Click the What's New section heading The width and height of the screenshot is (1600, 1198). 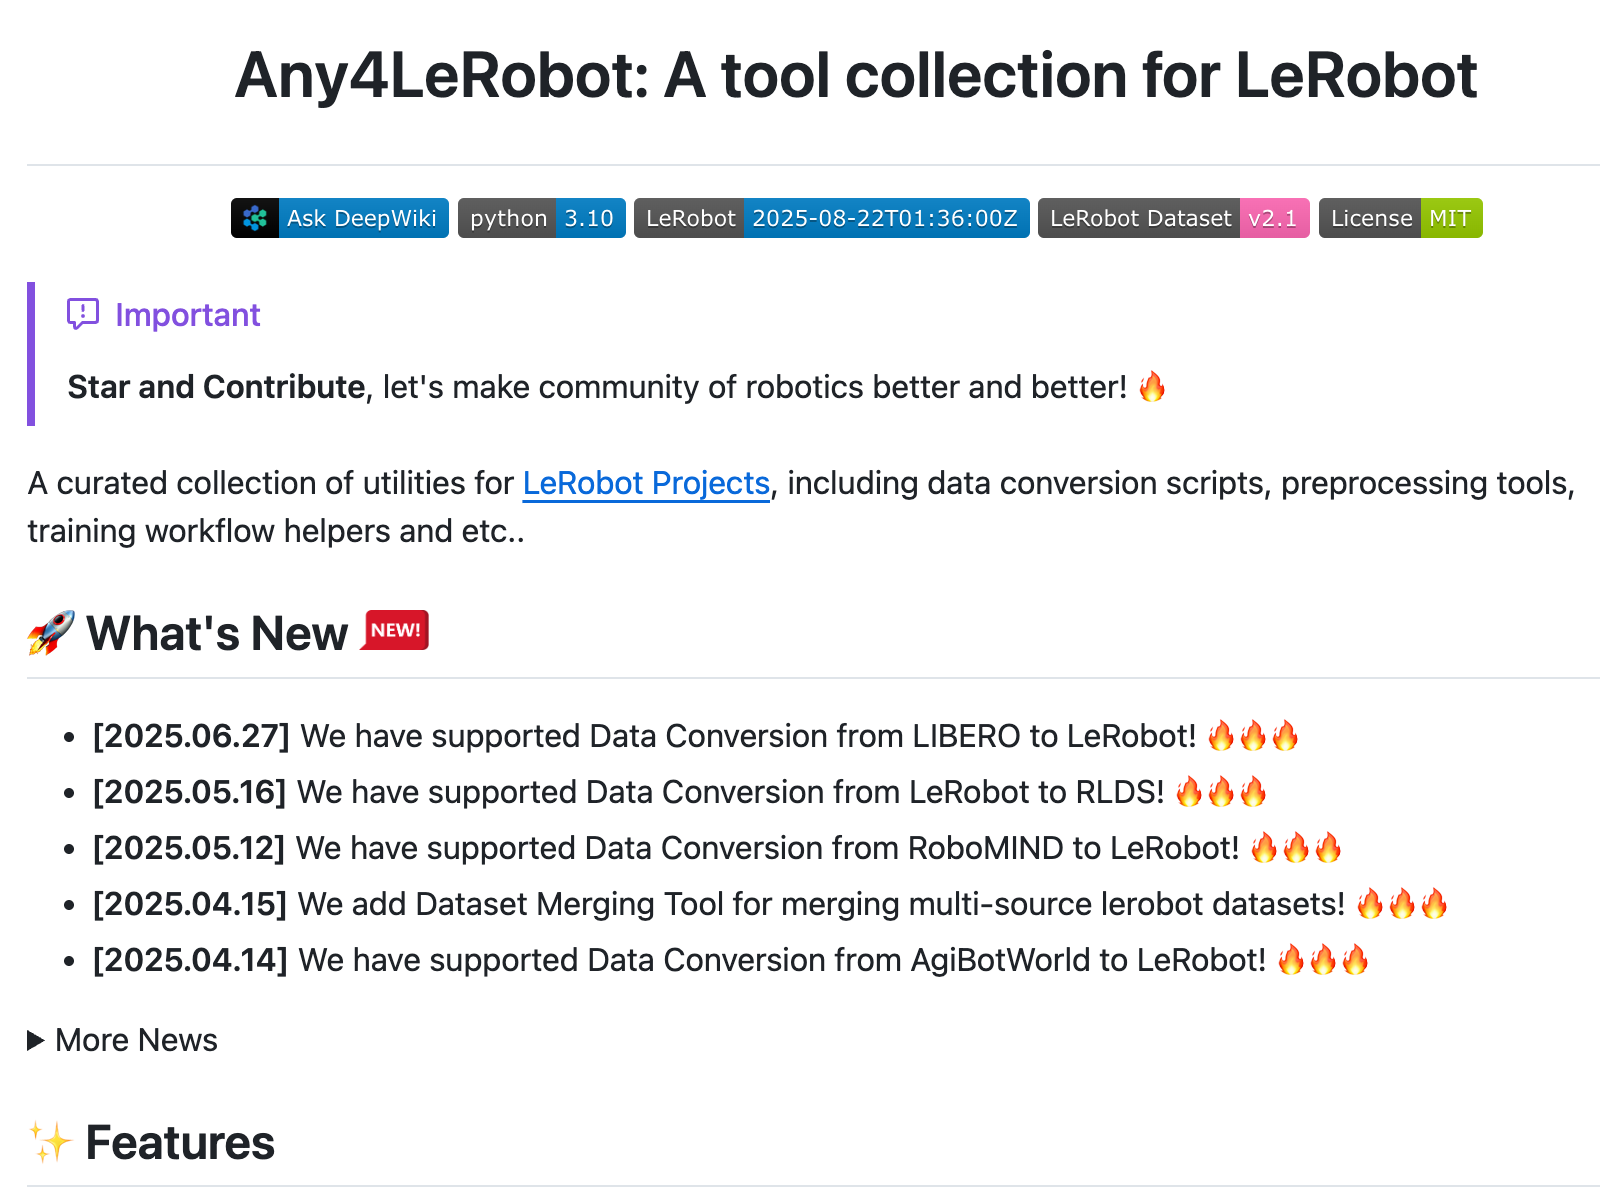[217, 633]
